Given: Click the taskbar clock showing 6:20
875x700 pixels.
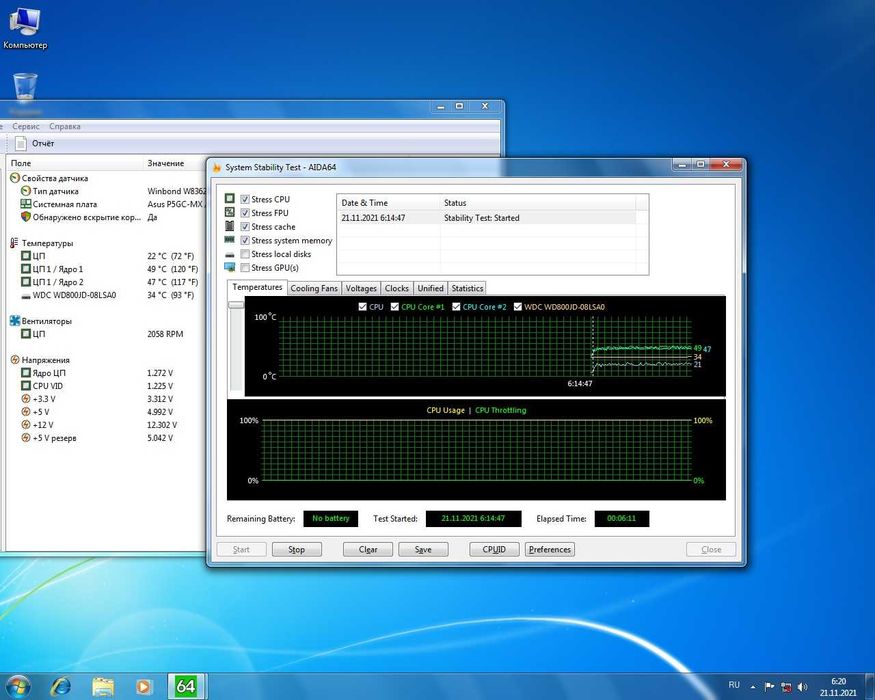Looking at the screenshot, I should pyautogui.click(x=838, y=687).
